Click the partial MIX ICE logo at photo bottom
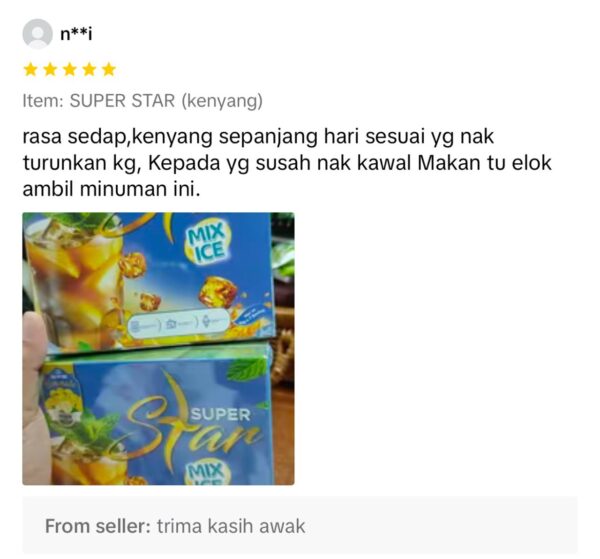 [208, 472]
